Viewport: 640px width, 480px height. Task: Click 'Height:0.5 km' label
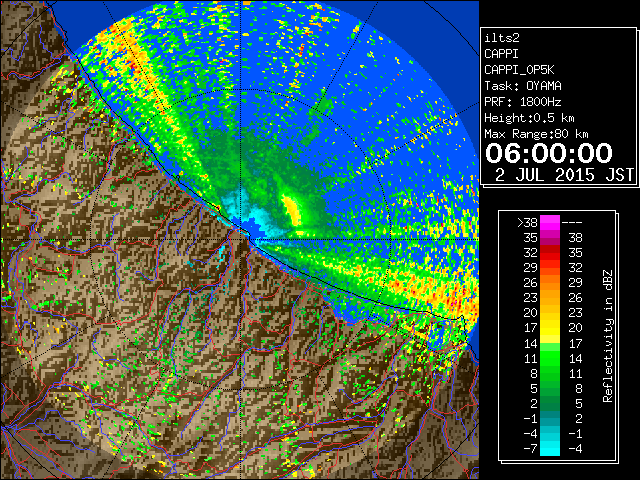[x=529, y=118]
